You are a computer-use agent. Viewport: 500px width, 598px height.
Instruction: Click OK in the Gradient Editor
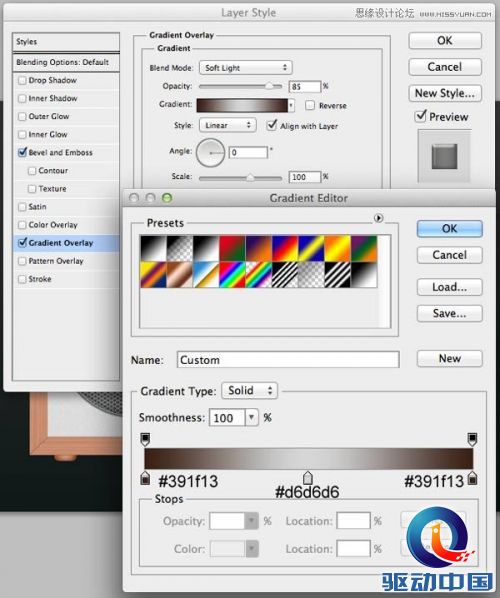click(450, 228)
